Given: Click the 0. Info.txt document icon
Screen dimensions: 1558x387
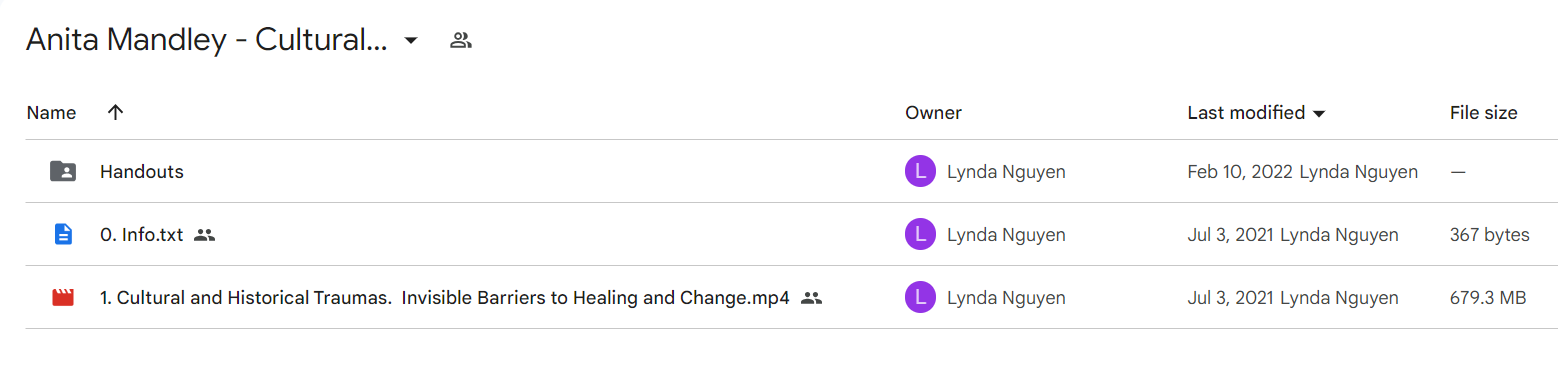Looking at the screenshot, I should 63,235.
